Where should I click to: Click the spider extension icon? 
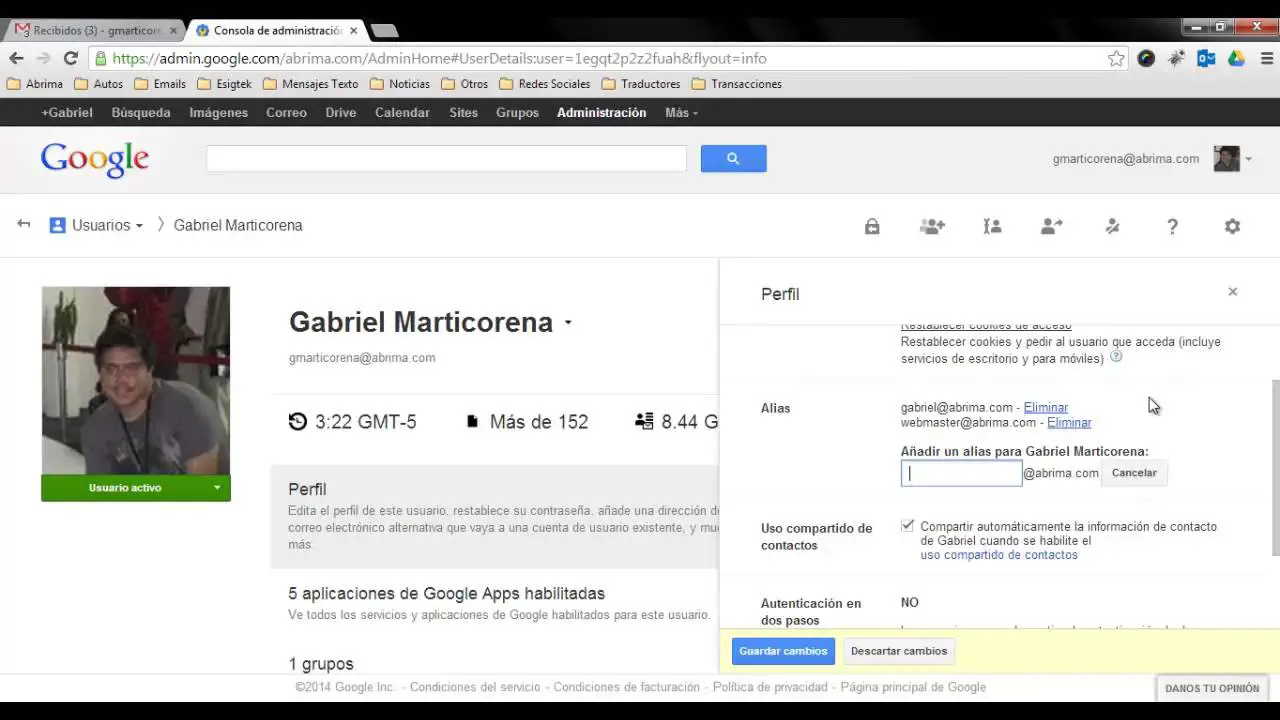1176,59
